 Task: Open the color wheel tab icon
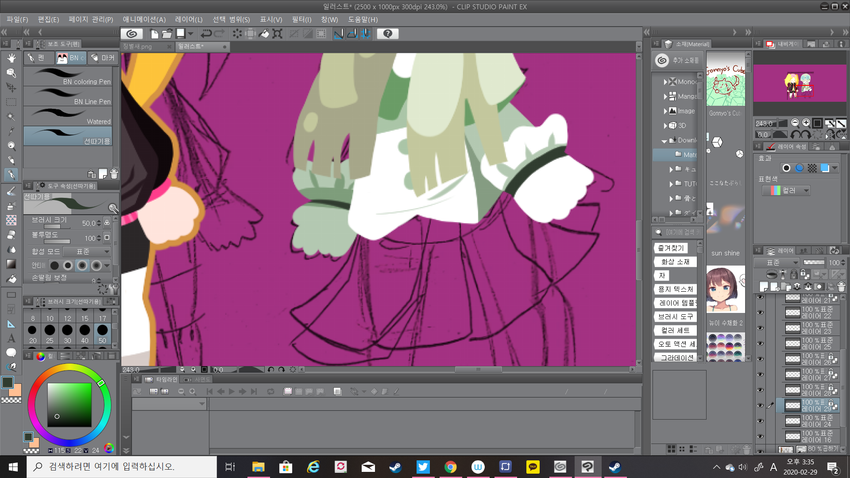pyautogui.click(x=41, y=356)
